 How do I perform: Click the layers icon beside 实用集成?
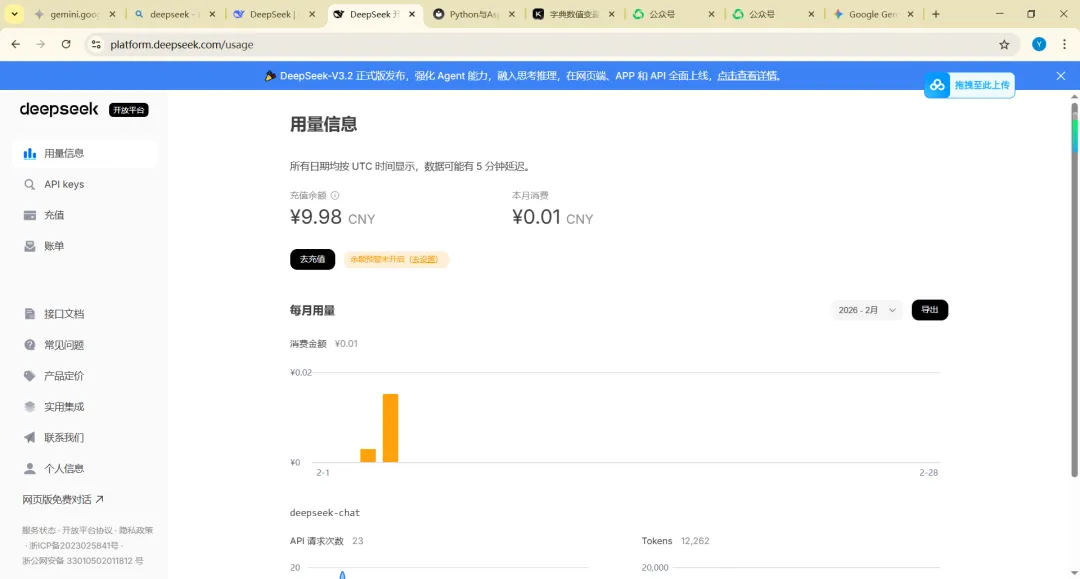coord(30,407)
